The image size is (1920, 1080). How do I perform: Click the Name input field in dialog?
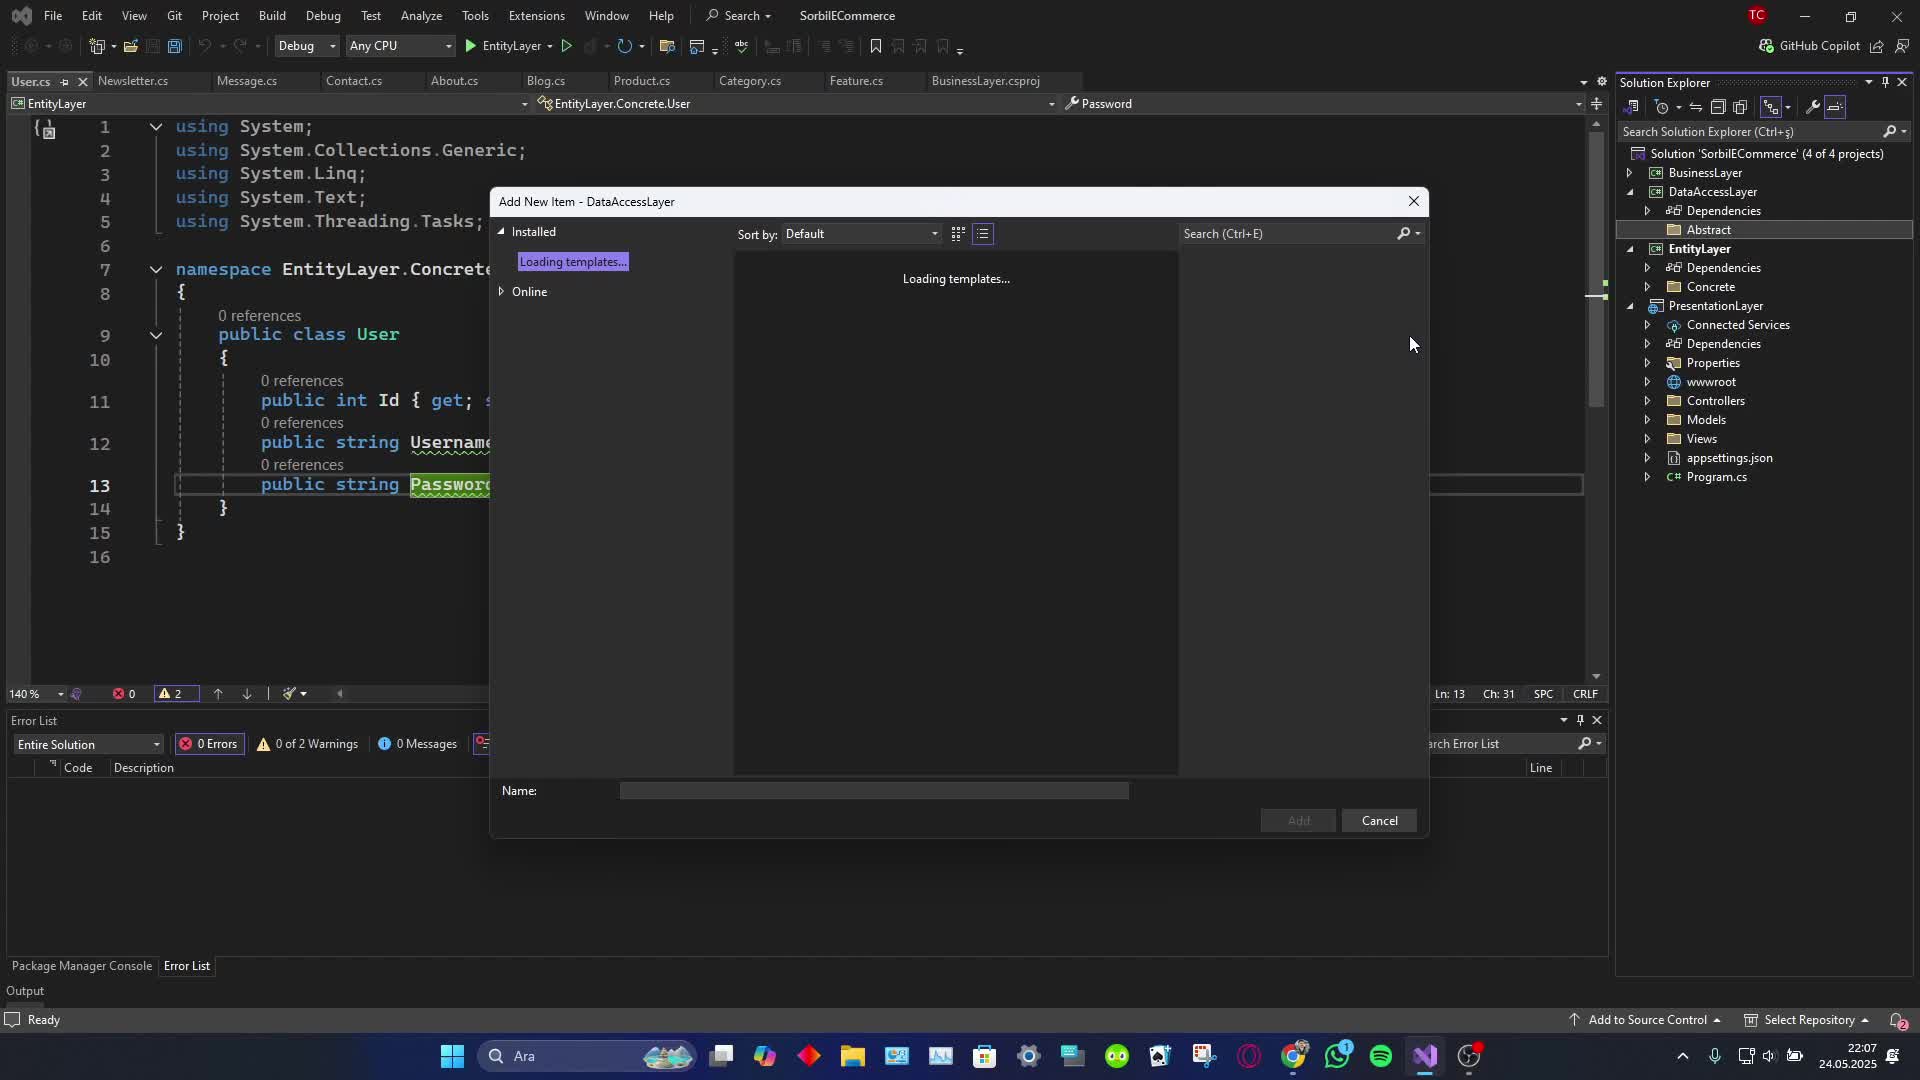[874, 791]
